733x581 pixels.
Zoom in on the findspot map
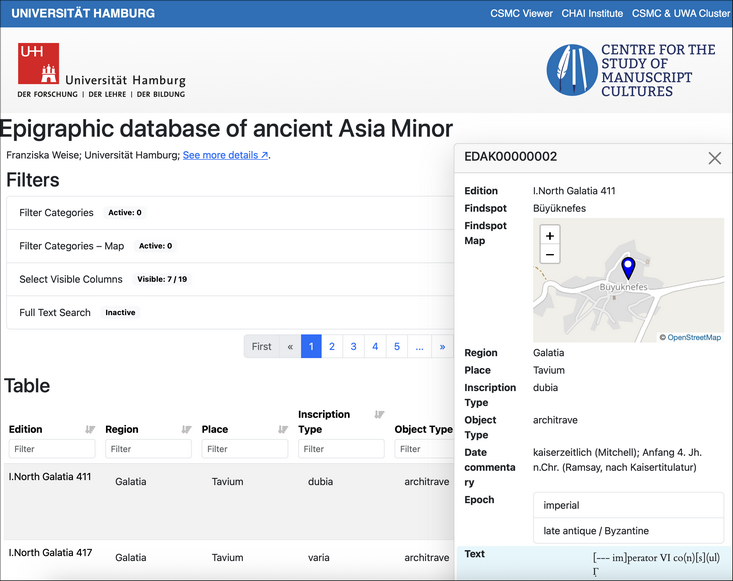pos(550,236)
